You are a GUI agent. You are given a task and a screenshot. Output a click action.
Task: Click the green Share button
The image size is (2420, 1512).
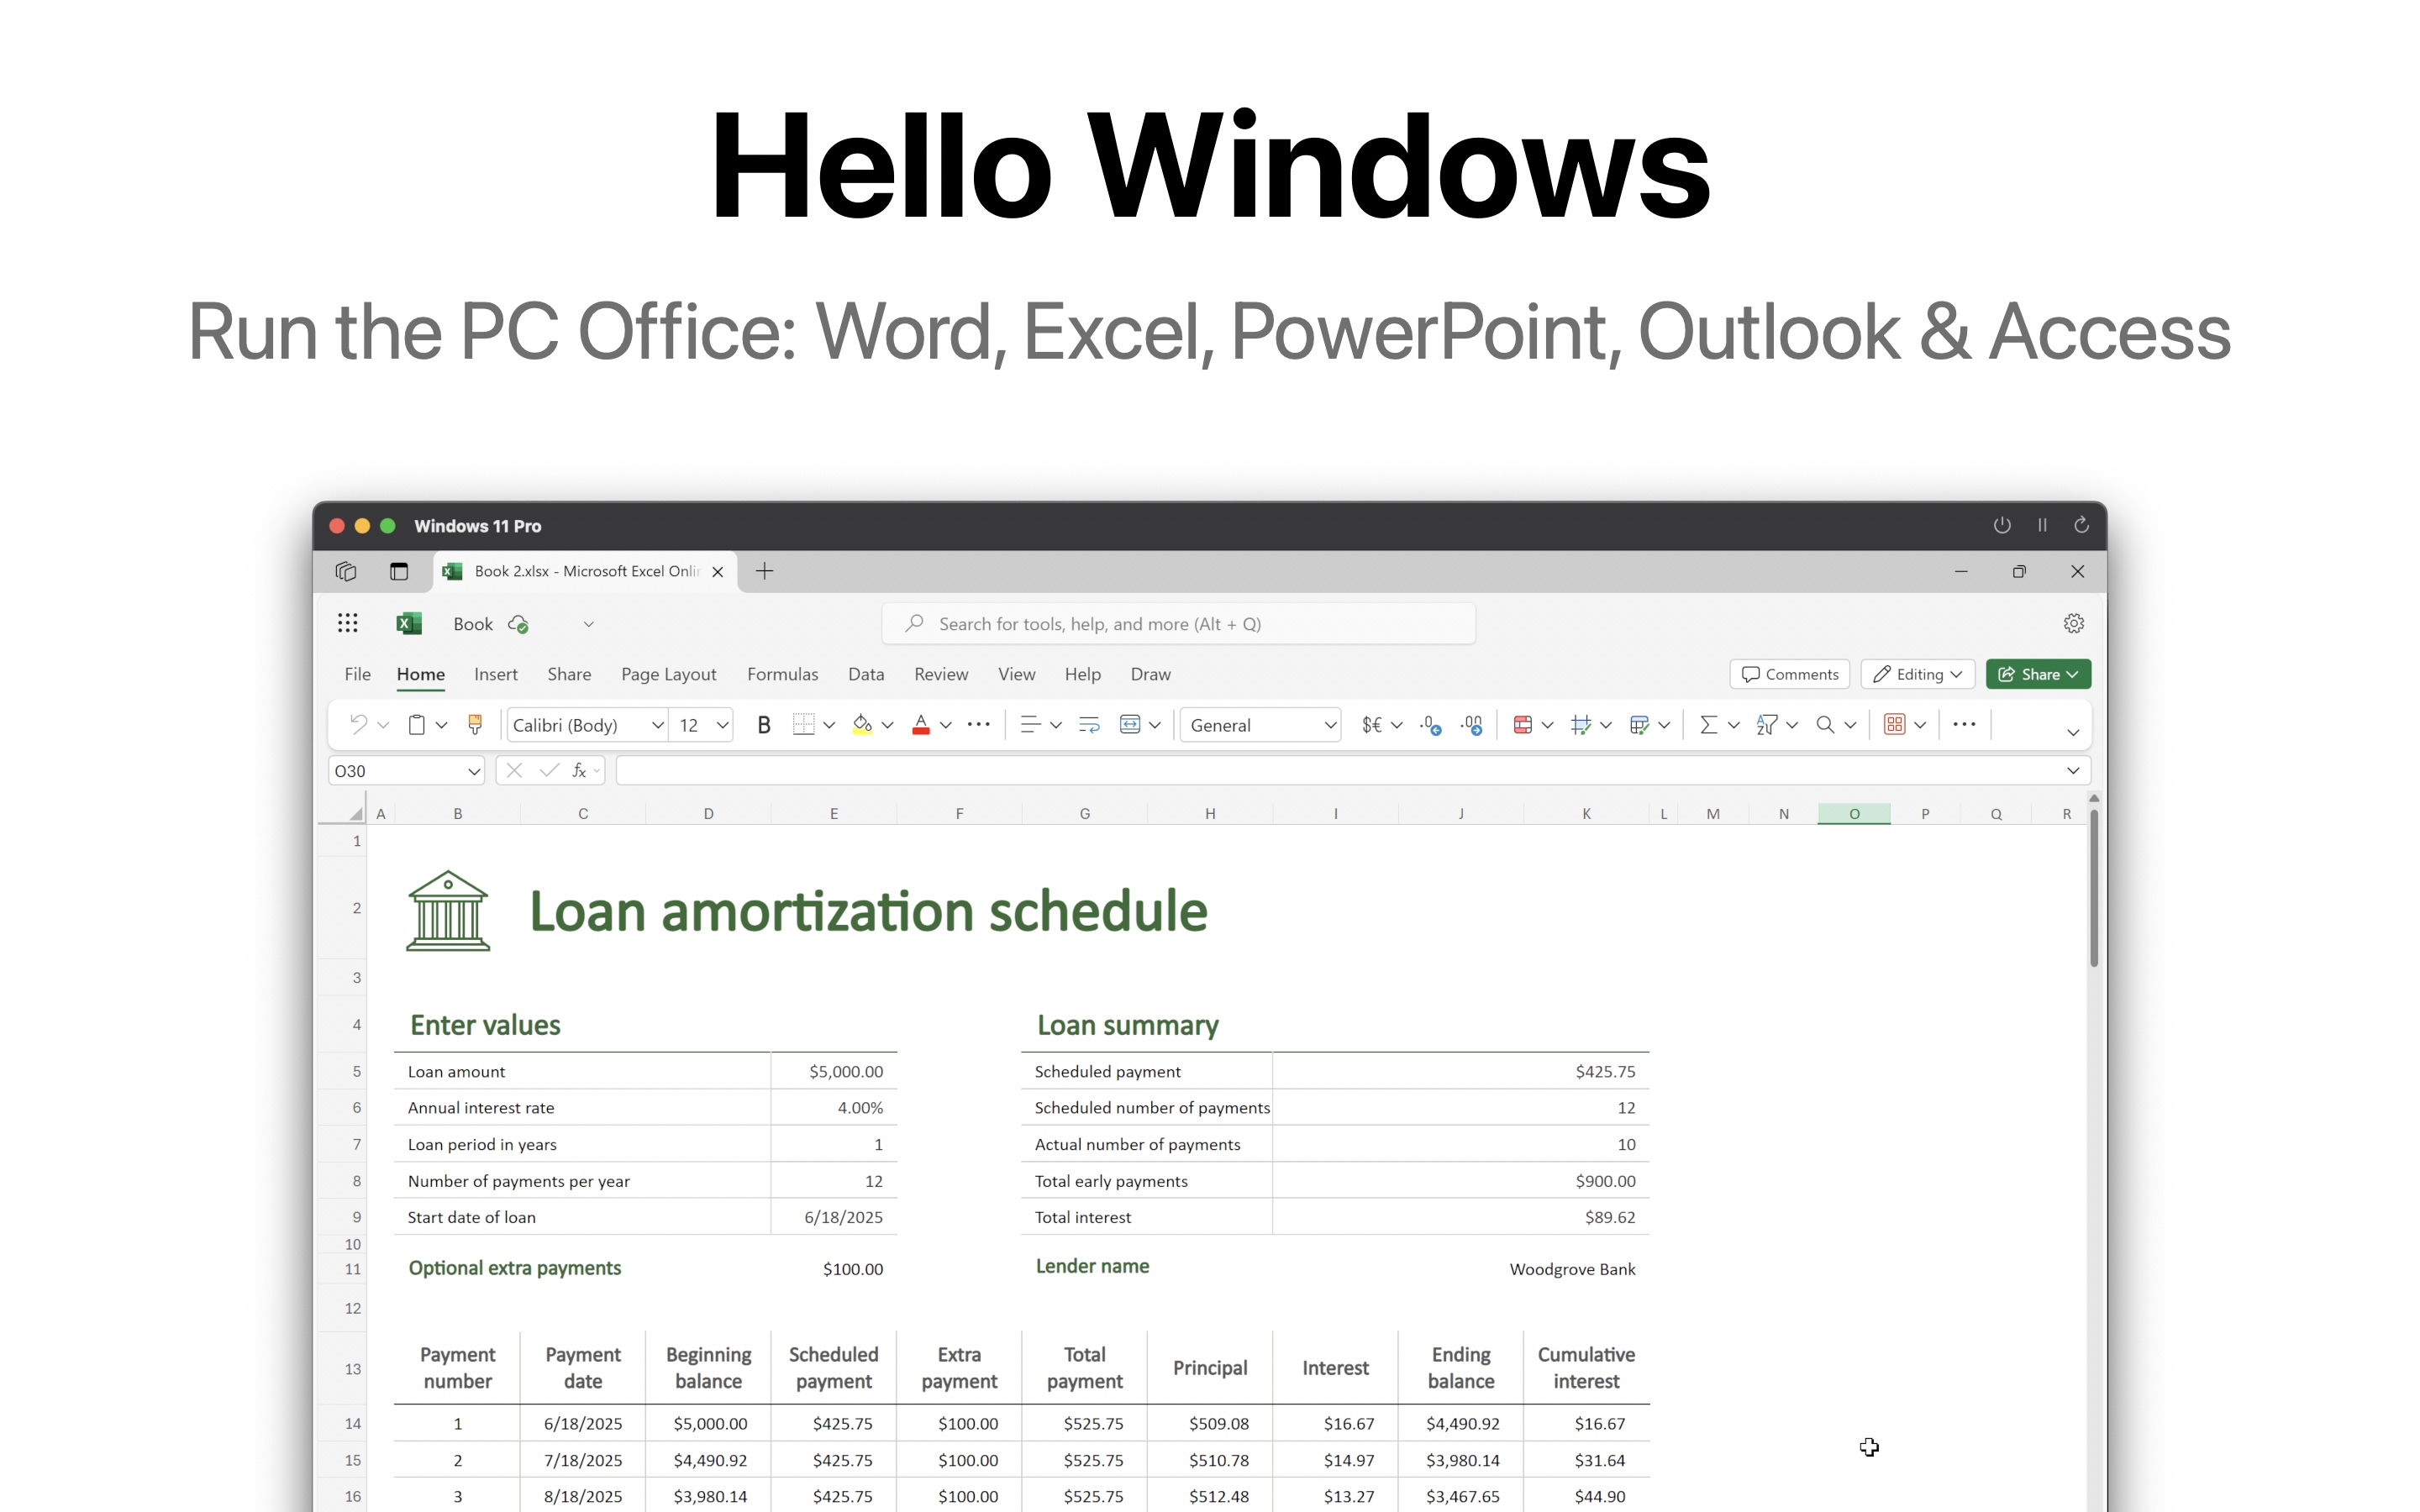coord(2038,674)
